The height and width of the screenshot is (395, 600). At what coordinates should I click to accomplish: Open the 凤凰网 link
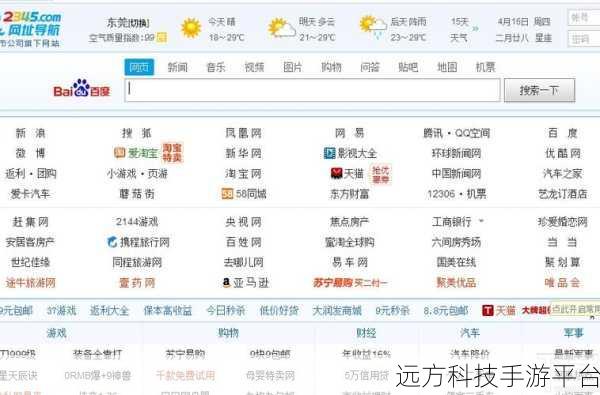(x=244, y=133)
